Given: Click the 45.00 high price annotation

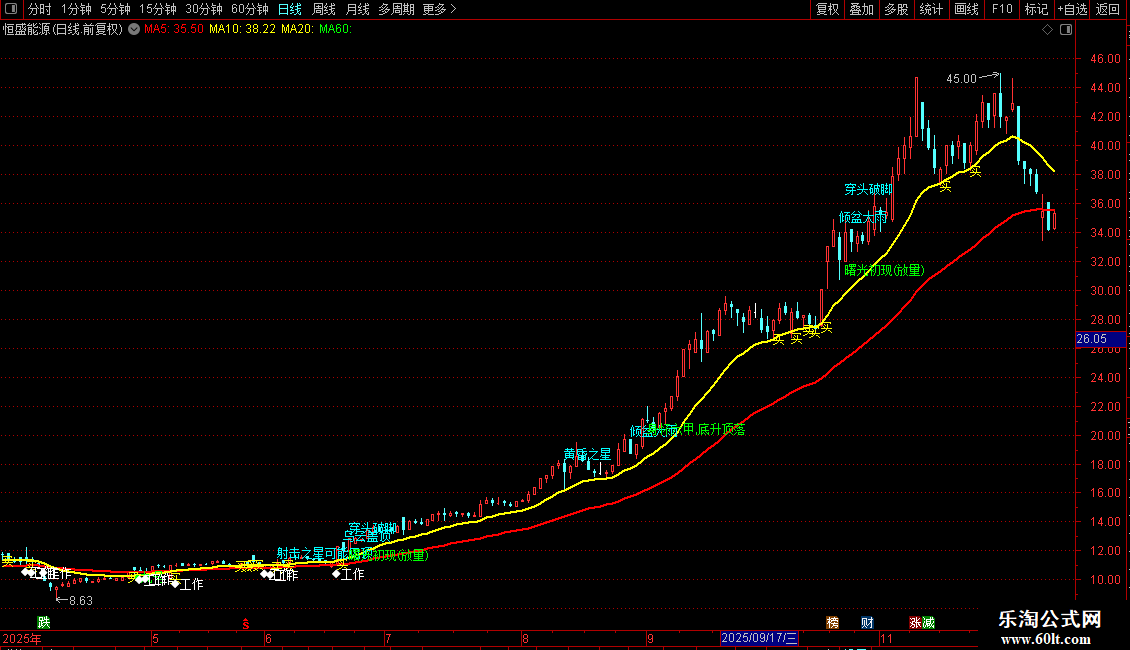Looking at the screenshot, I should click(961, 79).
